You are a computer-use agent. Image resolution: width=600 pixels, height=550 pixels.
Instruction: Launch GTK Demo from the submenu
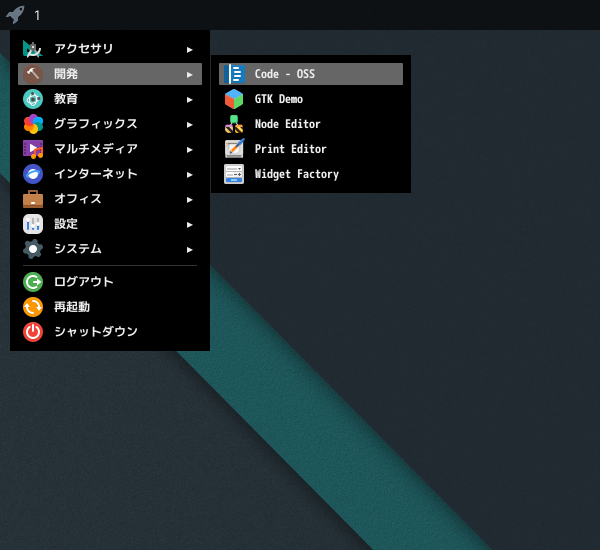(311, 99)
